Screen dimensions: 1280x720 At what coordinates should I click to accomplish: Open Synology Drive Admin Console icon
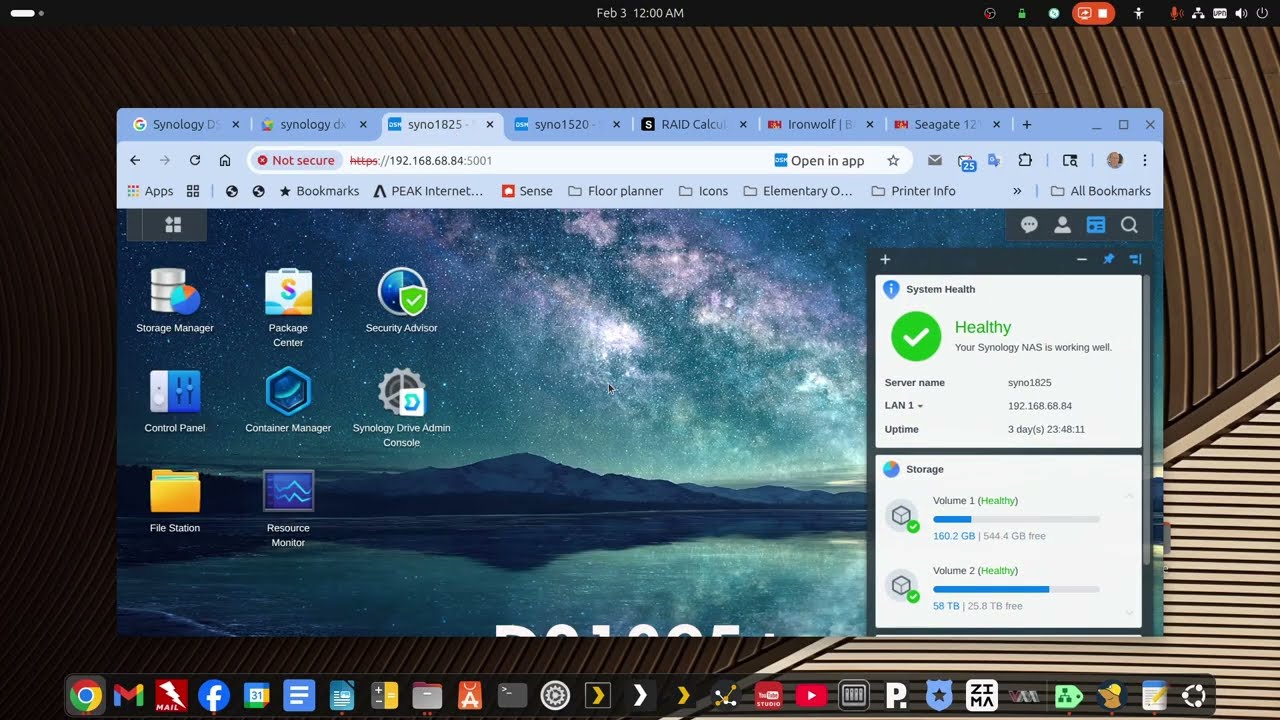[x=401, y=407]
